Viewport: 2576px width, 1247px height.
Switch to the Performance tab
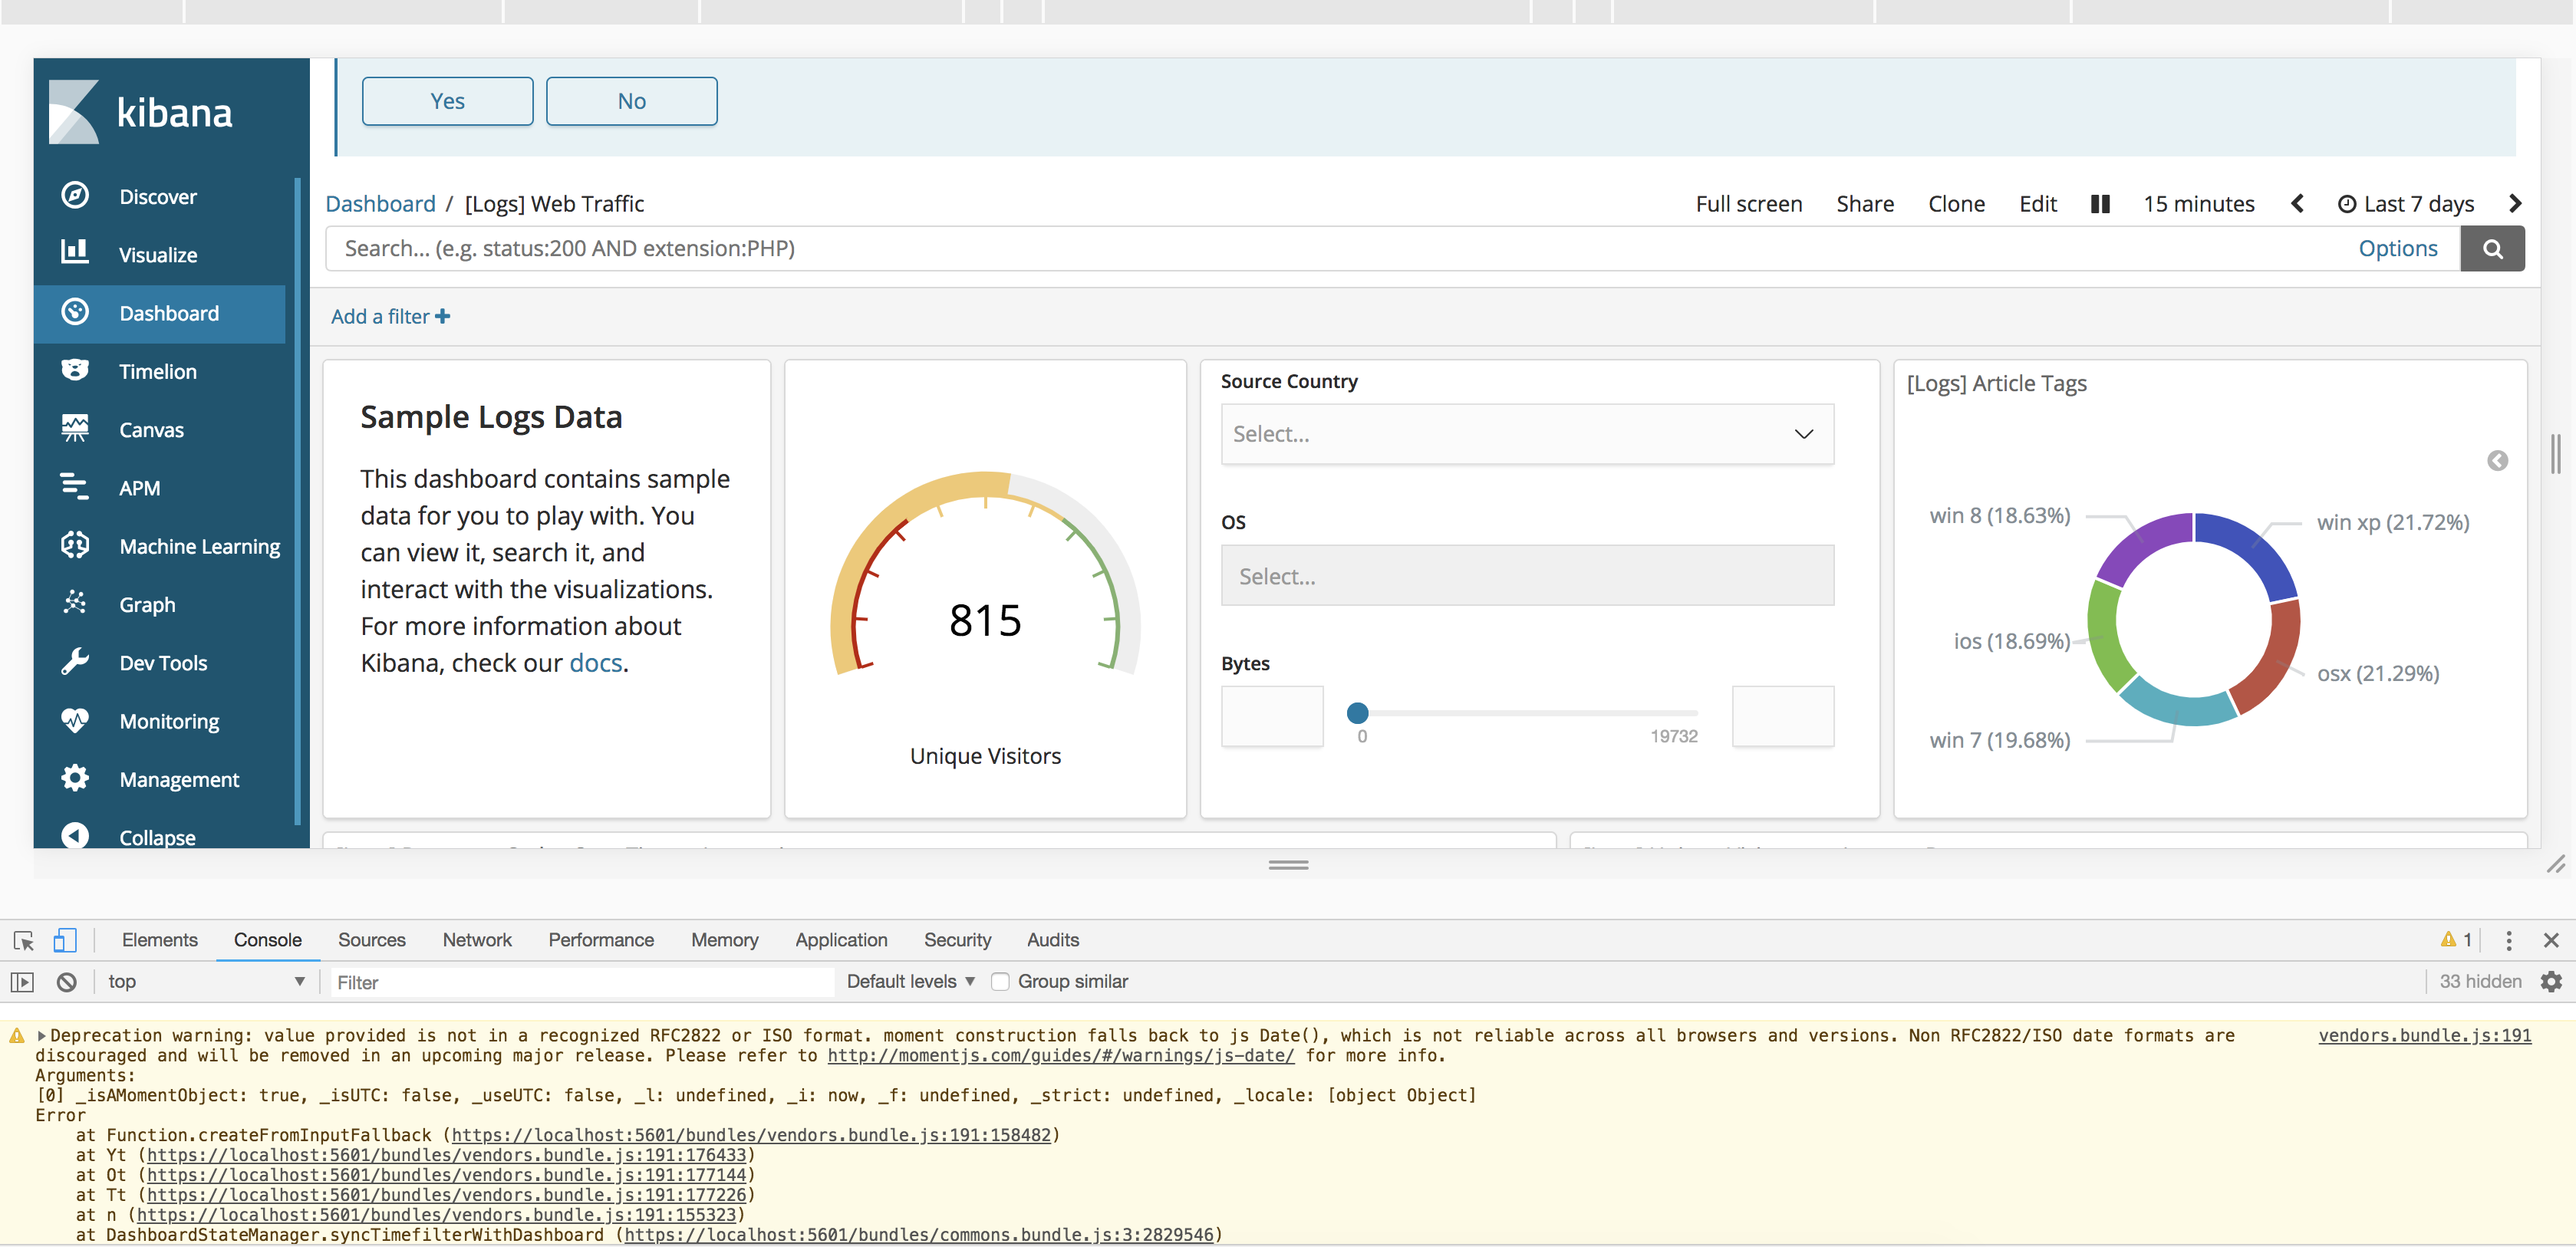click(600, 940)
